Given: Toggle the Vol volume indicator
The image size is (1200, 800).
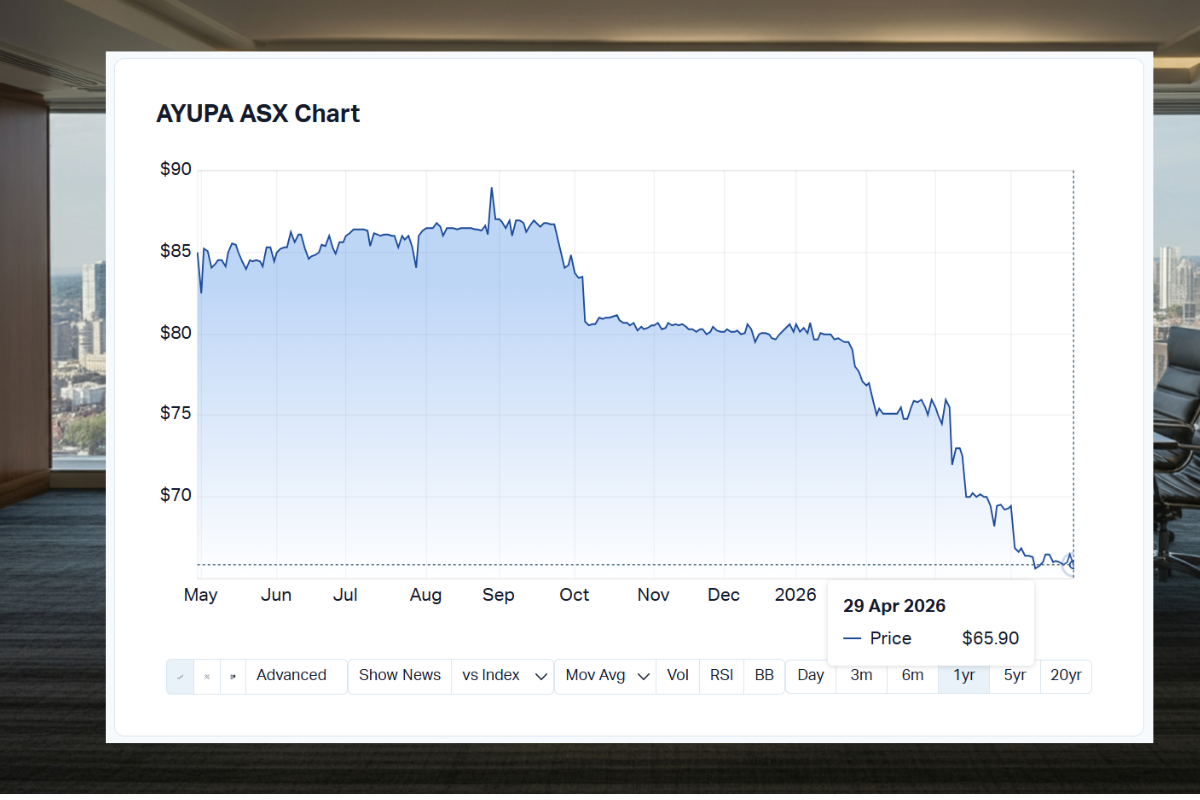Looking at the screenshot, I should pos(677,676).
